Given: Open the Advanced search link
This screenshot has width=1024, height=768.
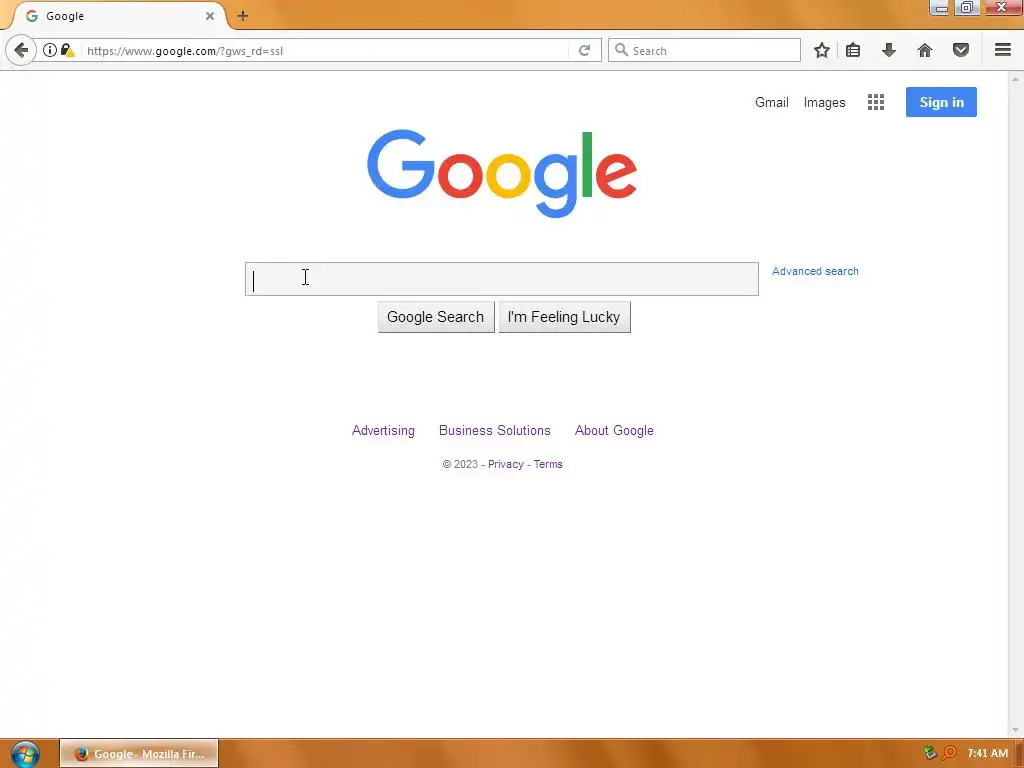Looking at the screenshot, I should click(815, 271).
